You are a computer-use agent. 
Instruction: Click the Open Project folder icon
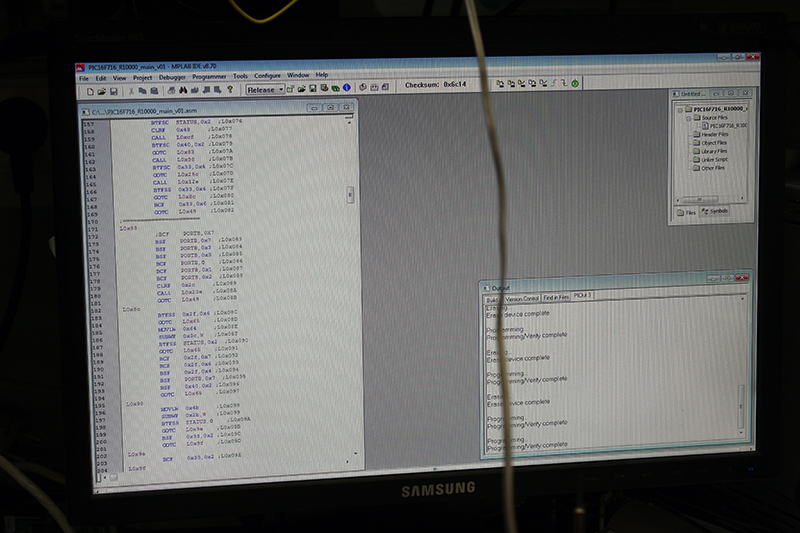(302, 88)
